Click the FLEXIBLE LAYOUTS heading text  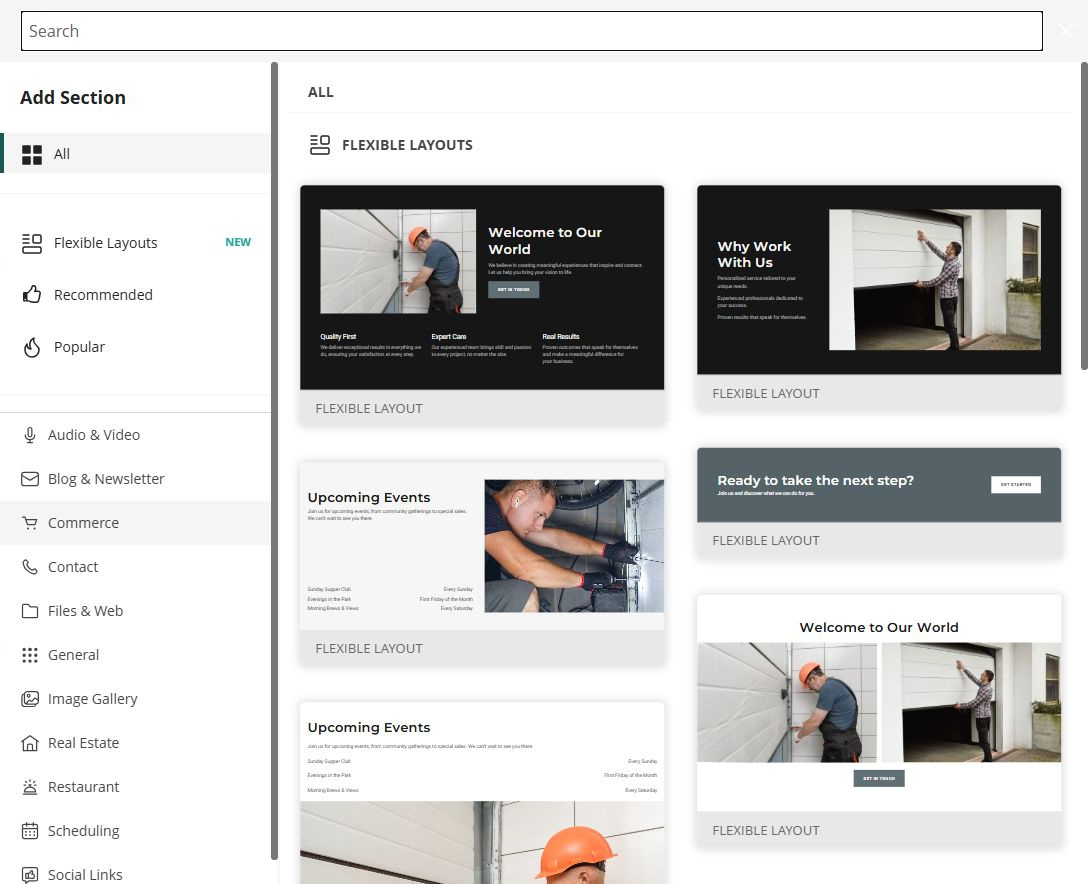click(x=407, y=145)
